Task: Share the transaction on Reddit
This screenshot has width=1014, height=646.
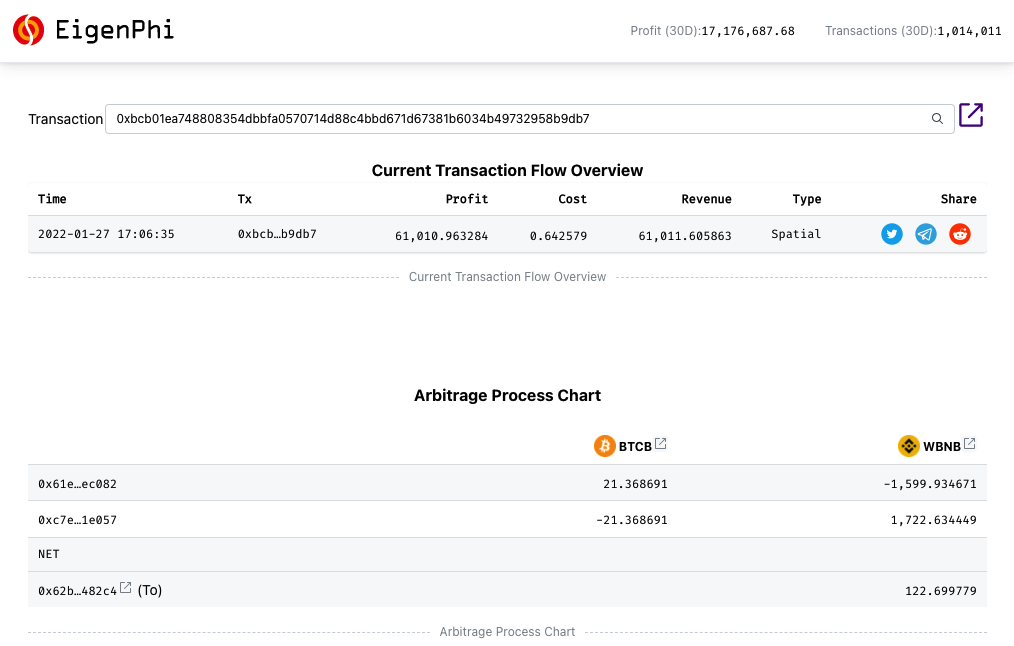Action: (x=959, y=233)
